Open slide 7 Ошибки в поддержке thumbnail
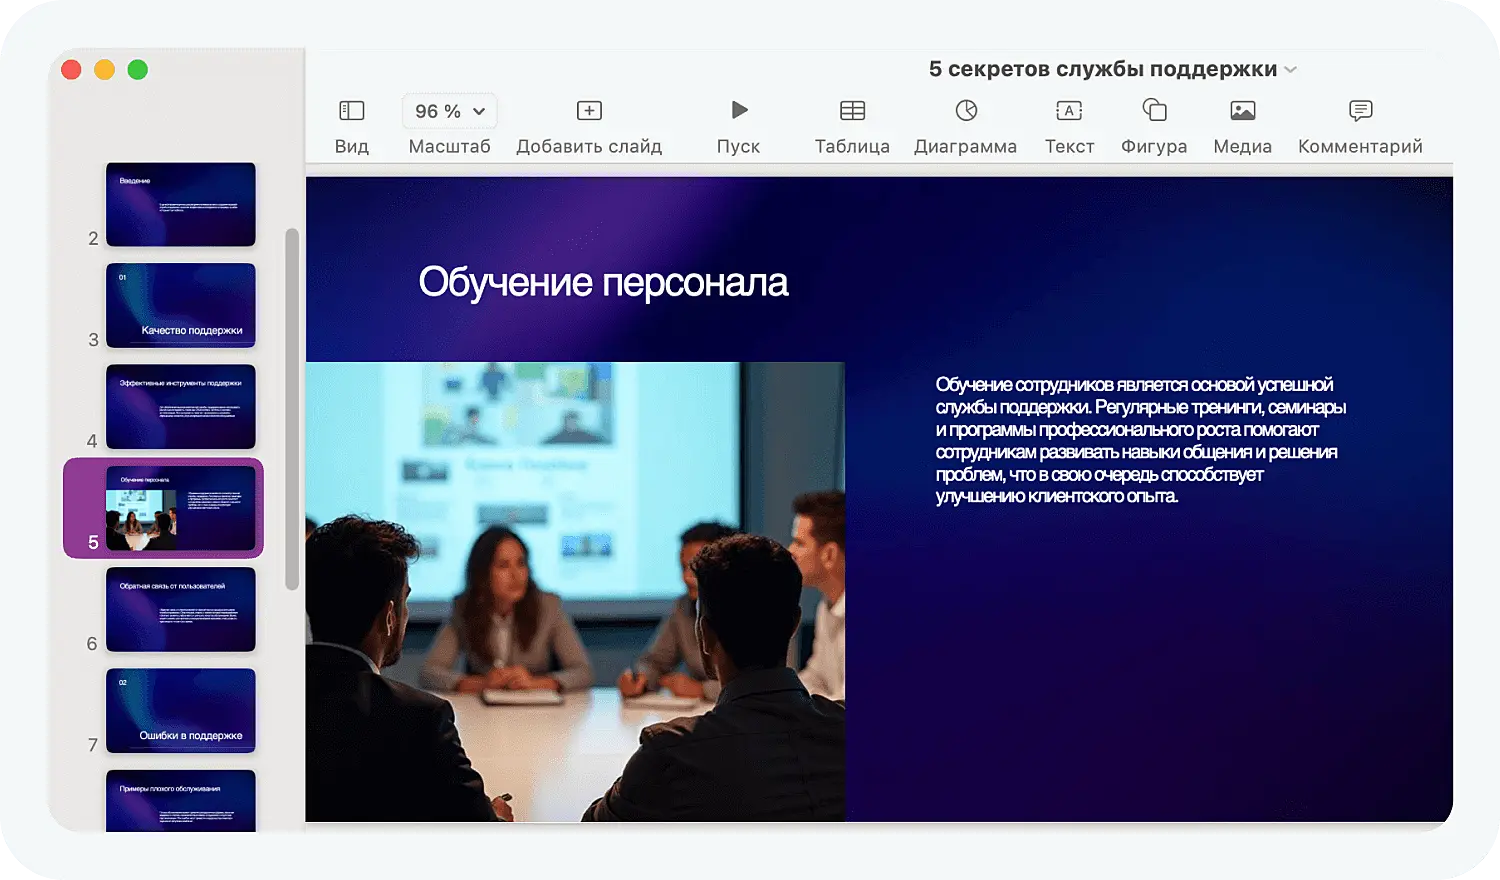This screenshot has width=1500, height=880. 181,711
